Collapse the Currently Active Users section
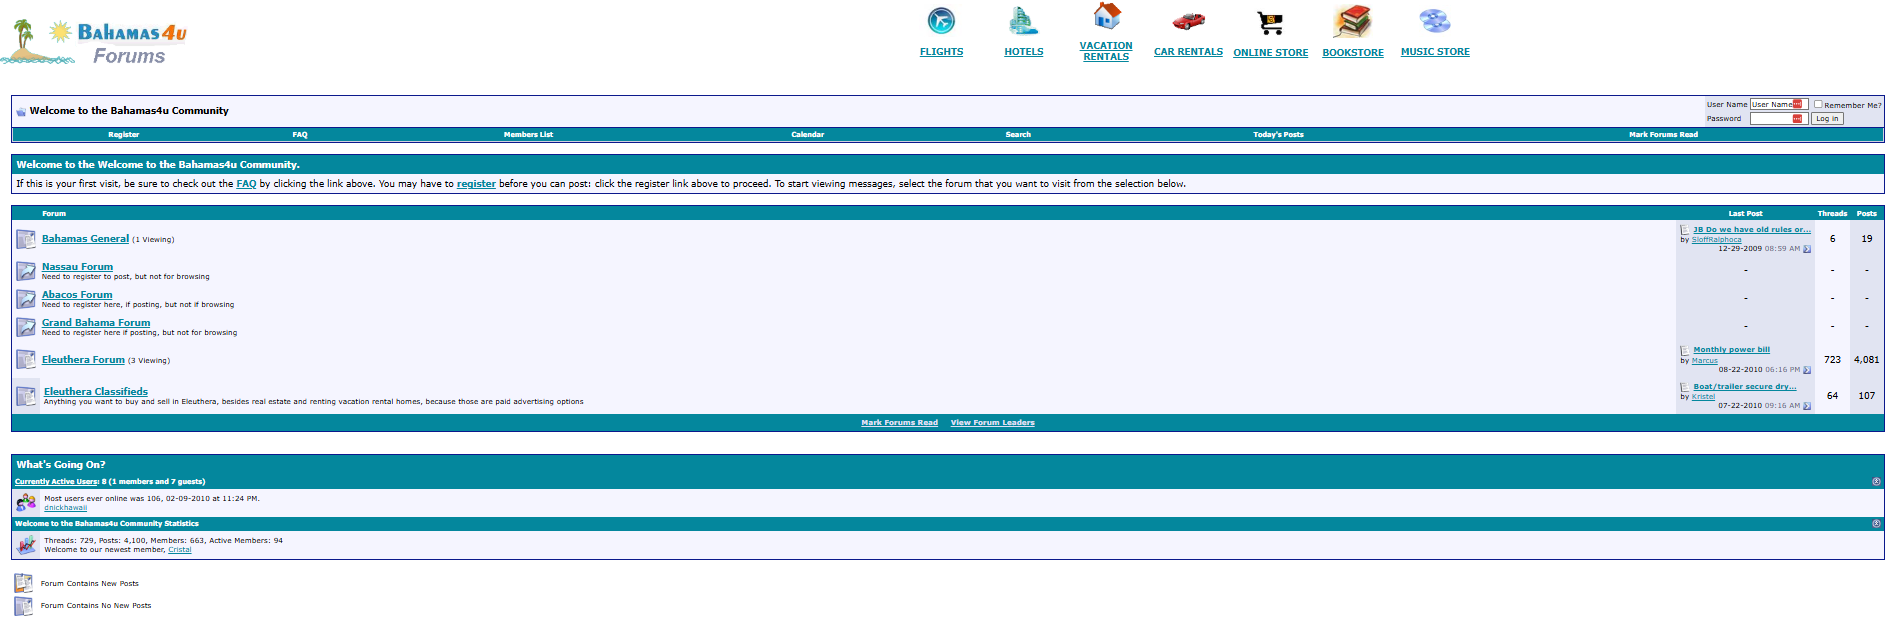This screenshot has height=625, width=1895. point(1876,482)
